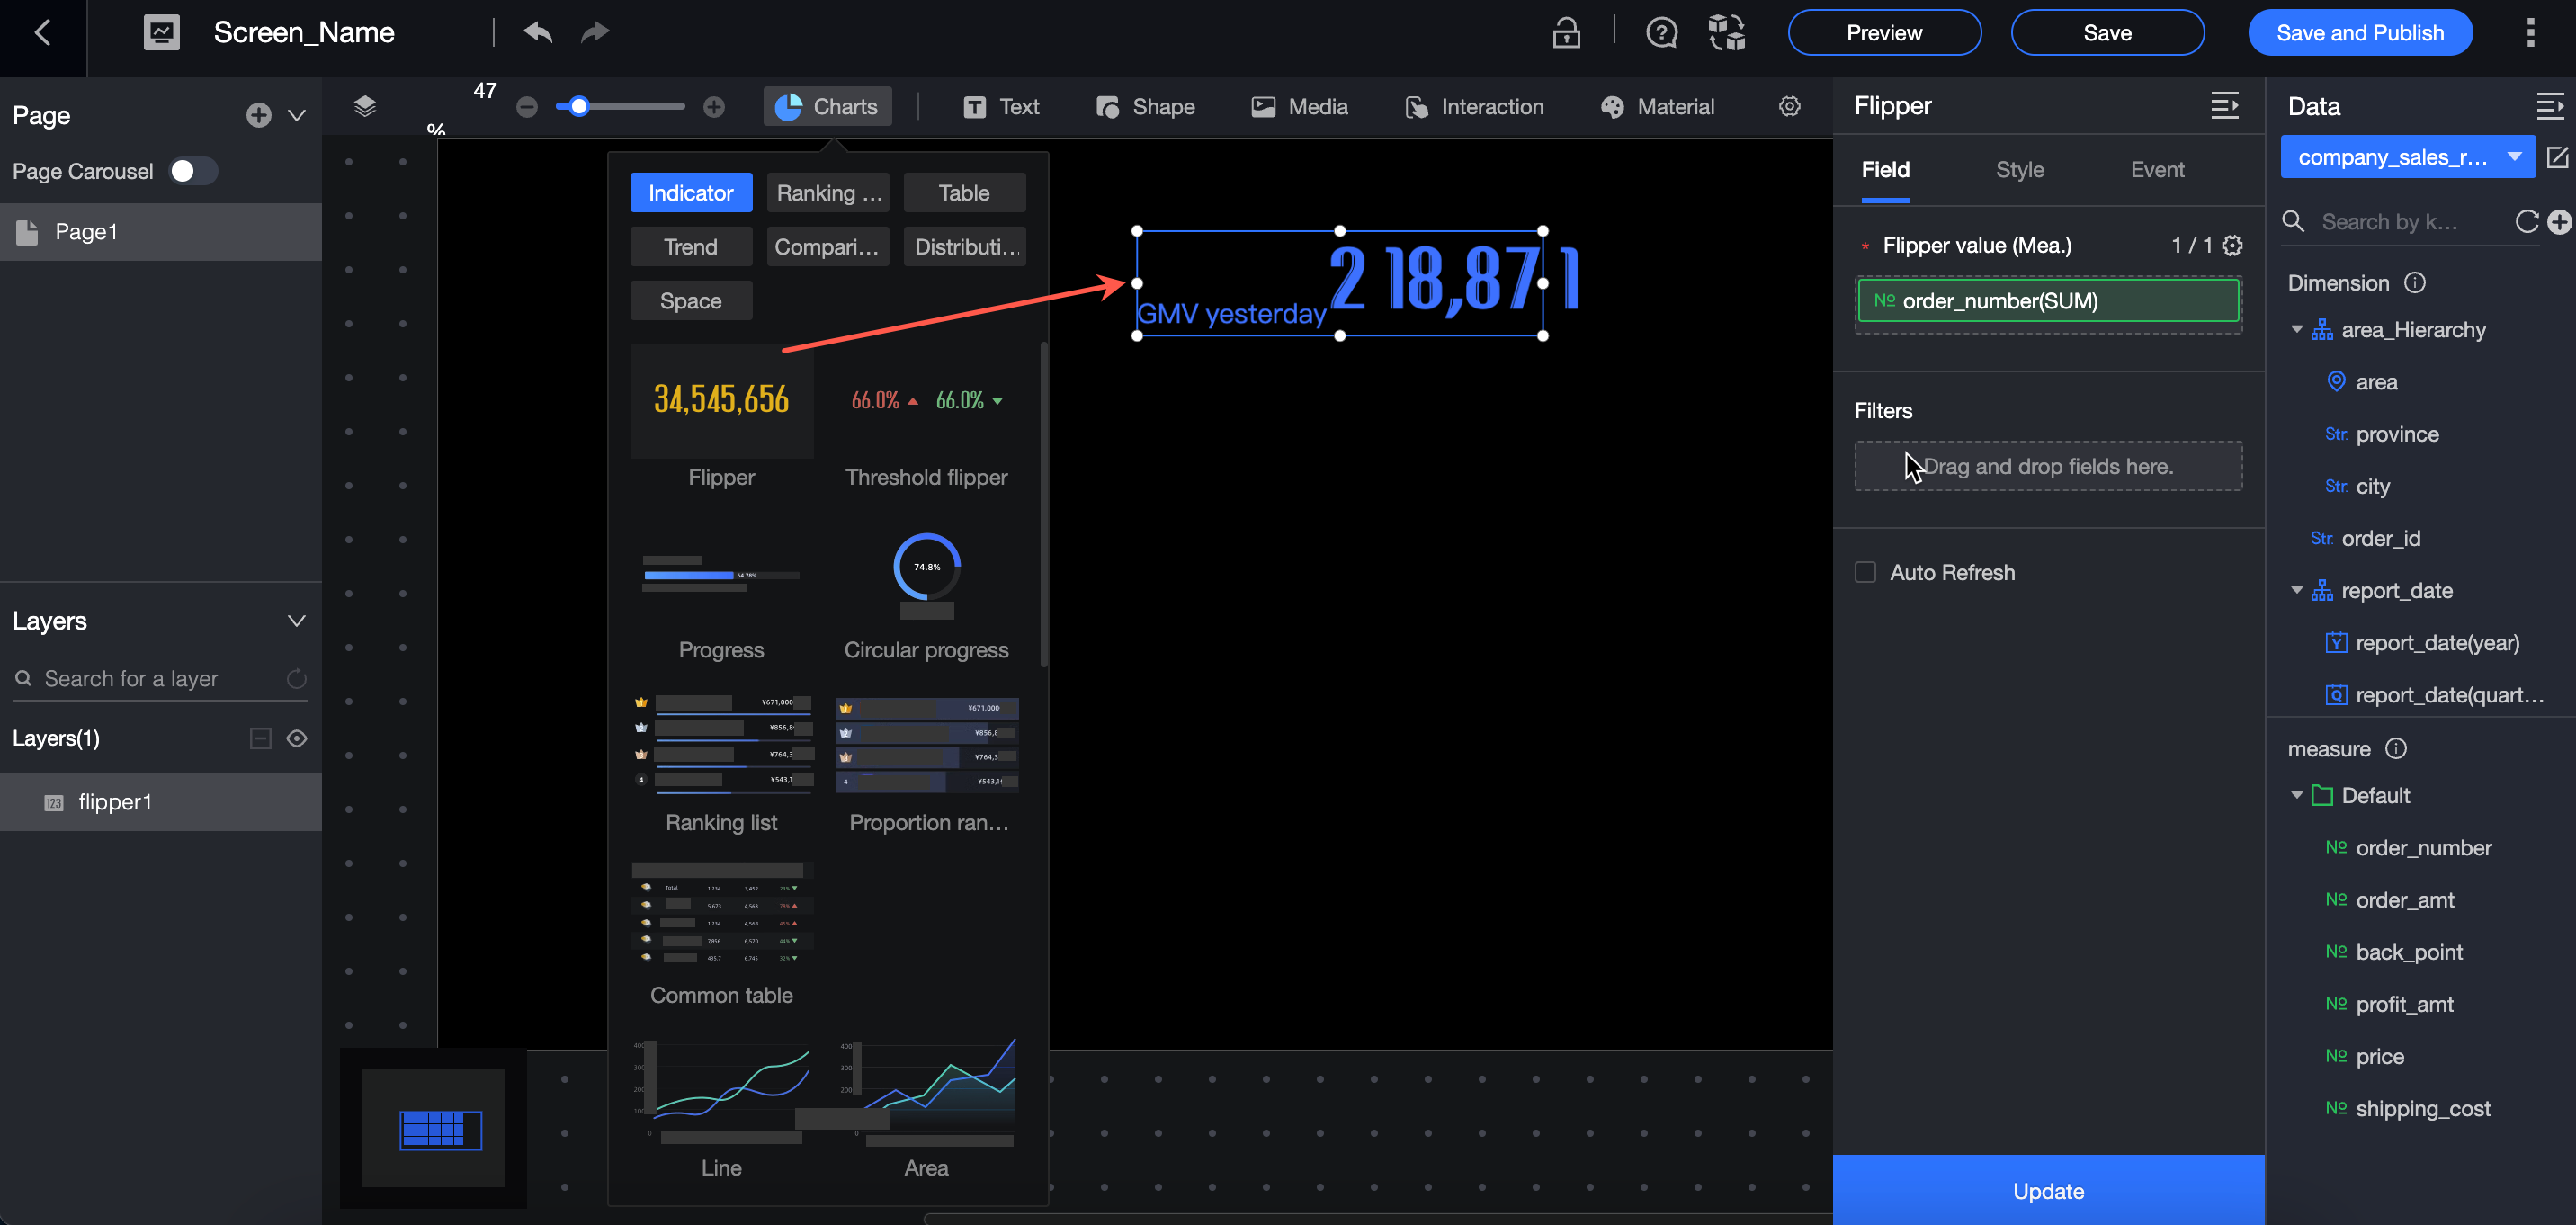Click the blue Update button
The width and height of the screenshot is (2576, 1225).
[x=2047, y=1190]
